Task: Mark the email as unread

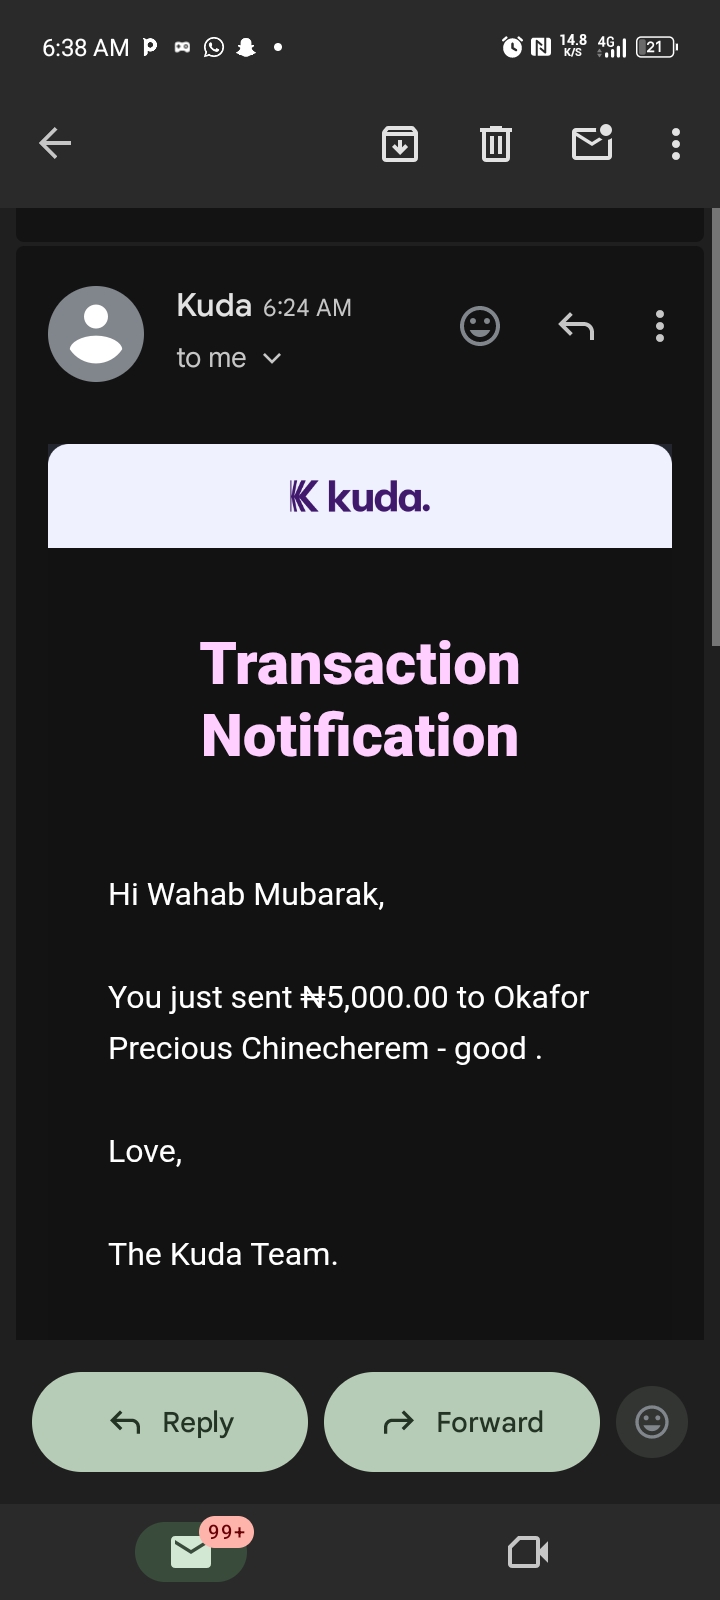Action: coord(592,144)
